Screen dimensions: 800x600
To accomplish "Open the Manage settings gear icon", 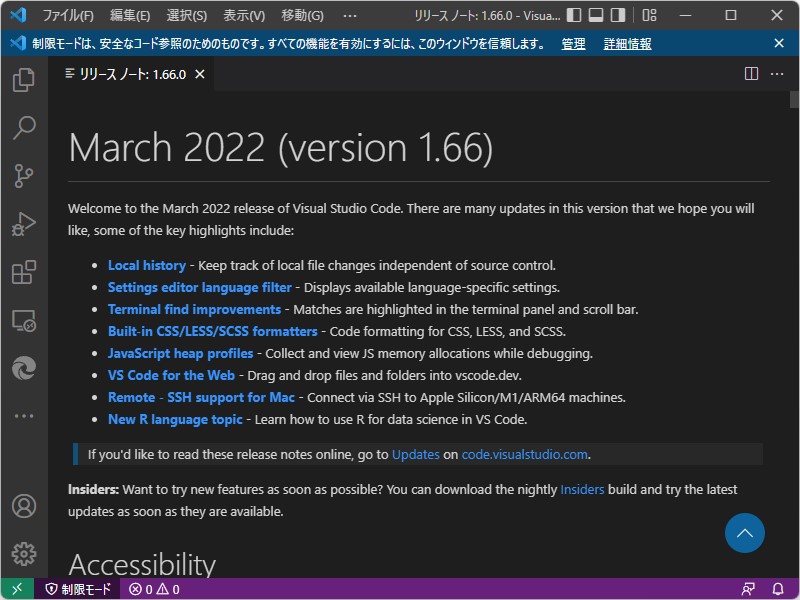I will [x=22, y=553].
